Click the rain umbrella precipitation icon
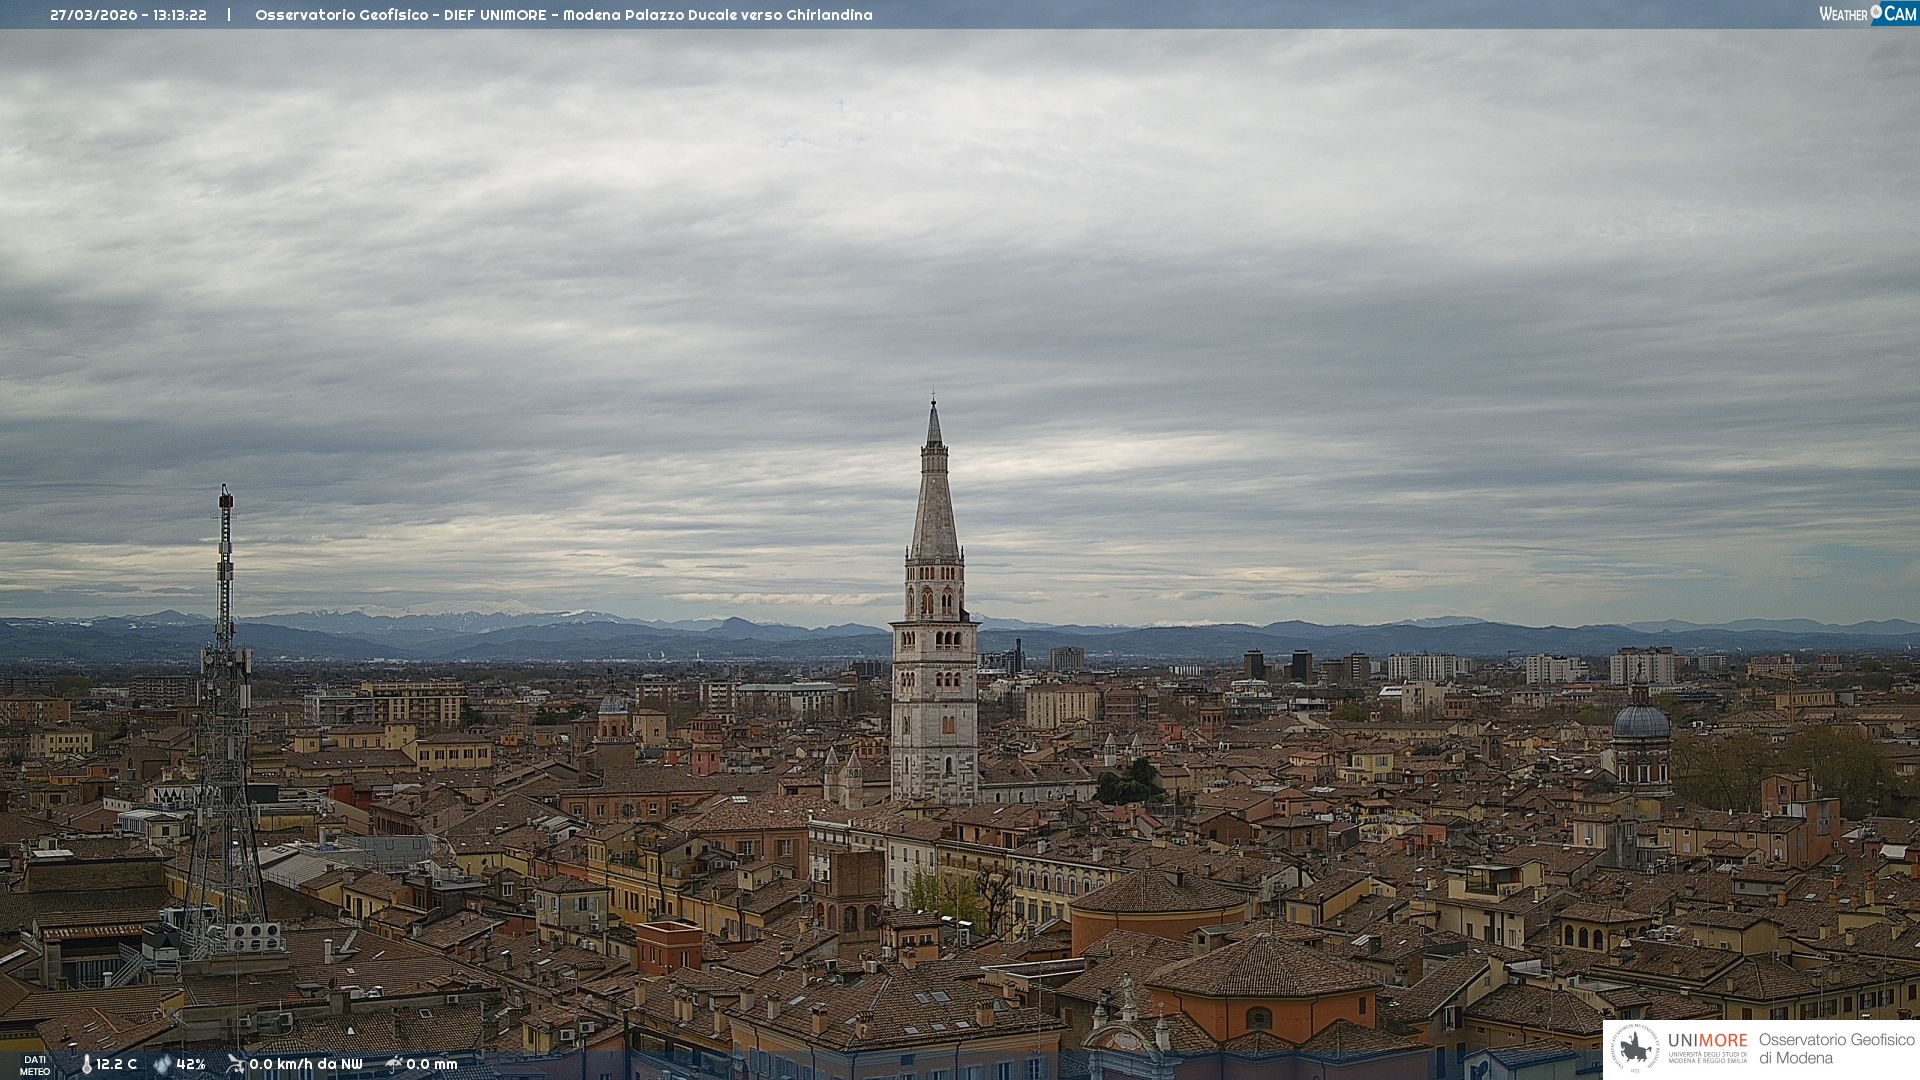Viewport: 1920px width, 1080px height. 393,1064
